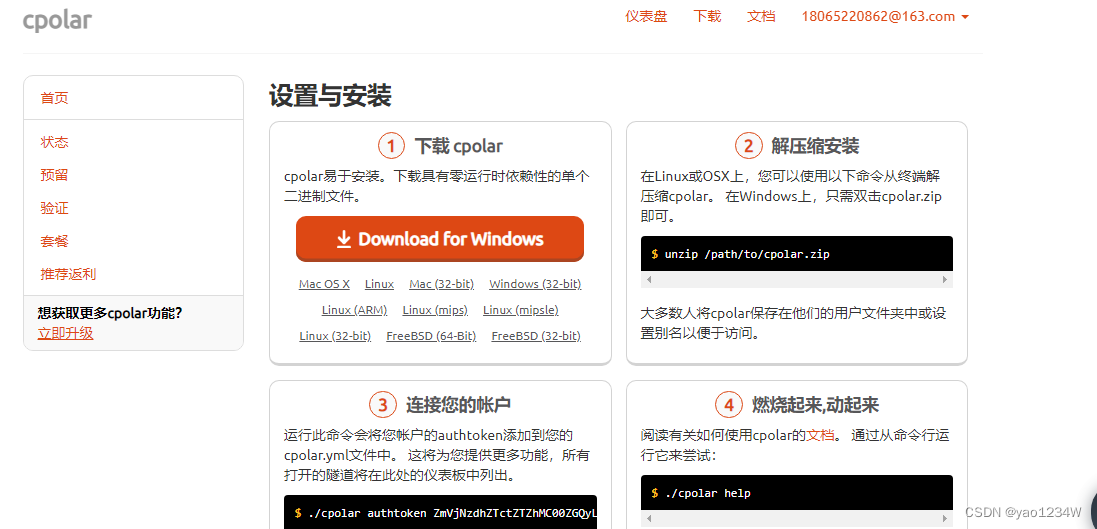Screen dimensions: 1097x529
Task: Open the 文档 documentation menu item
Action: pos(761,16)
